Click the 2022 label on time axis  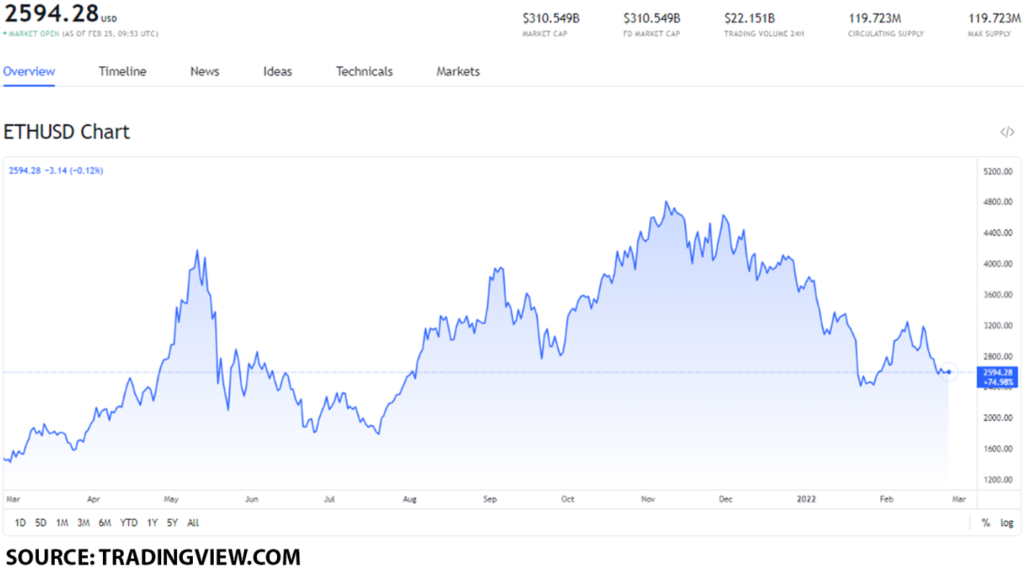tap(806, 499)
